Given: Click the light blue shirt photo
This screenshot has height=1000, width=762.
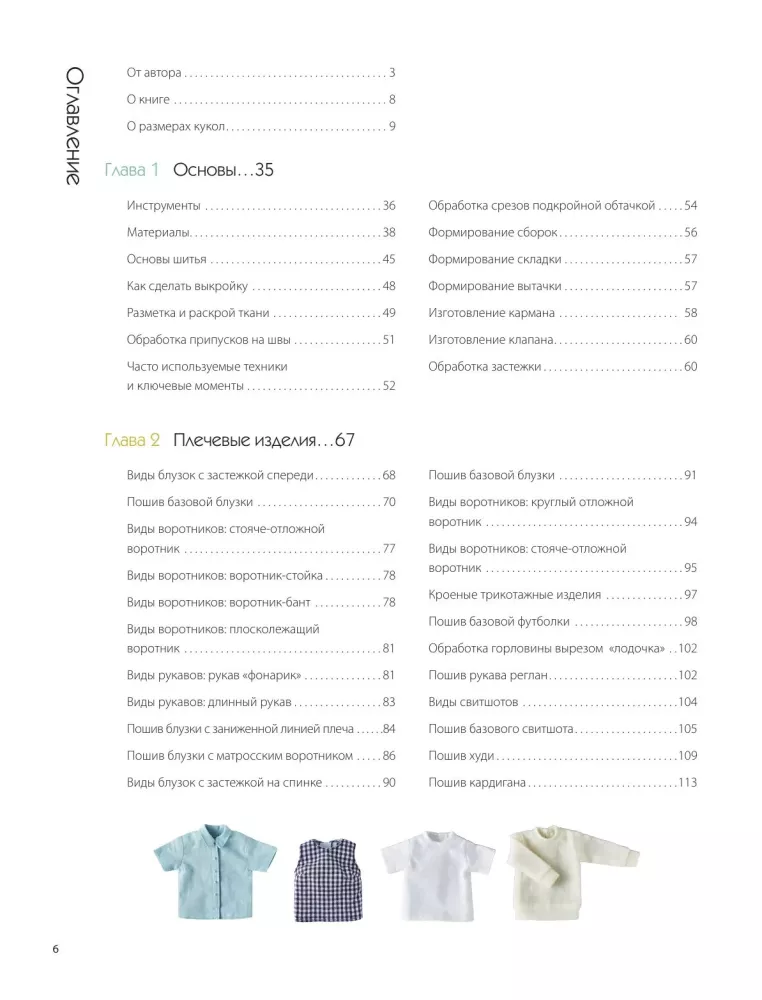Looking at the screenshot, I should pyautogui.click(x=215, y=871).
